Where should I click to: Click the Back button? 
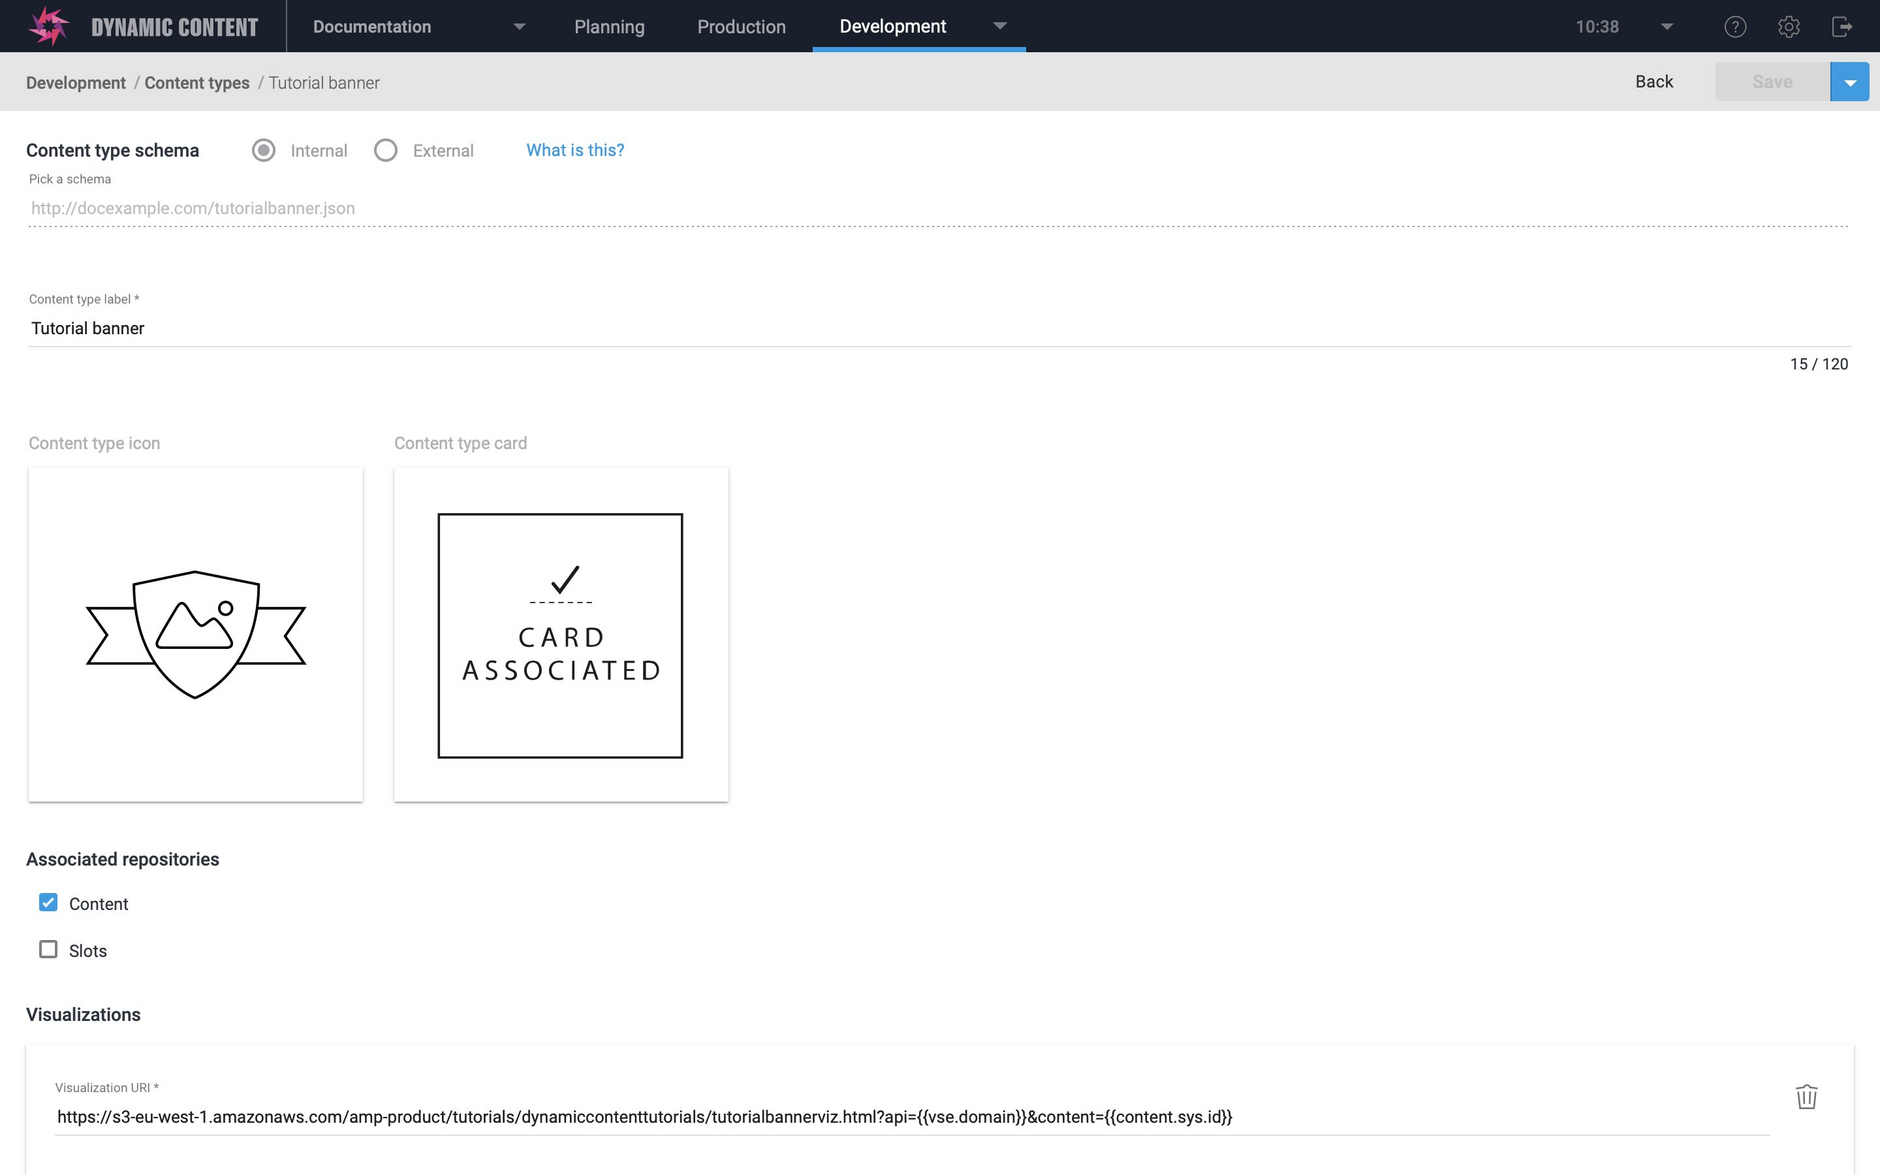[x=1654, y=82]
